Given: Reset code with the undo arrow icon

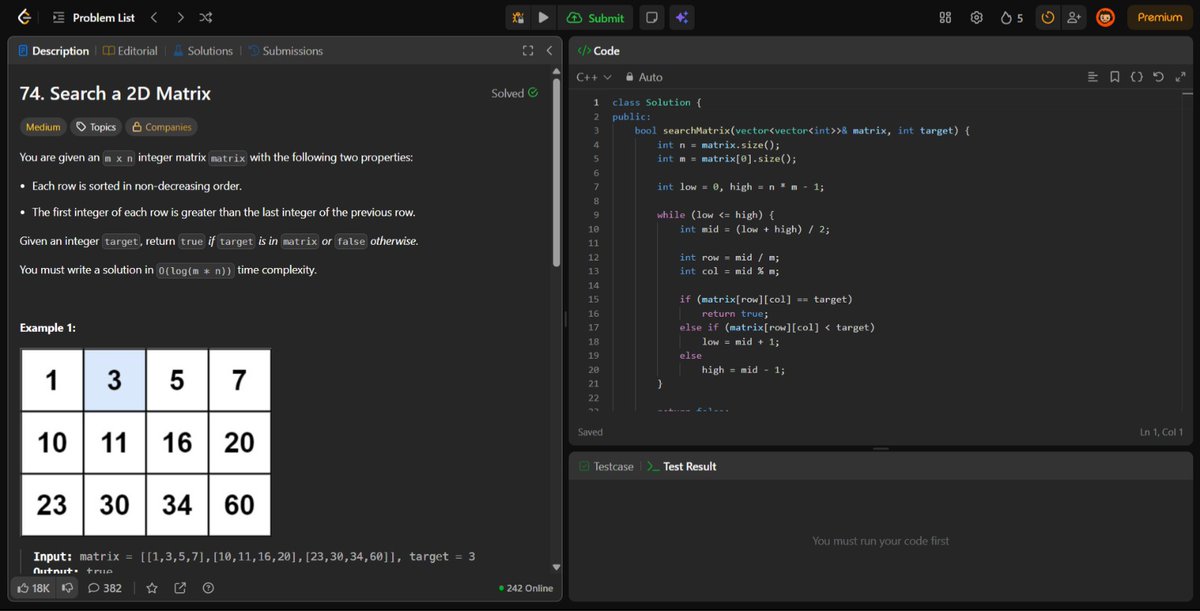Looking at the screenshot, I should (x=1158, y=77).
